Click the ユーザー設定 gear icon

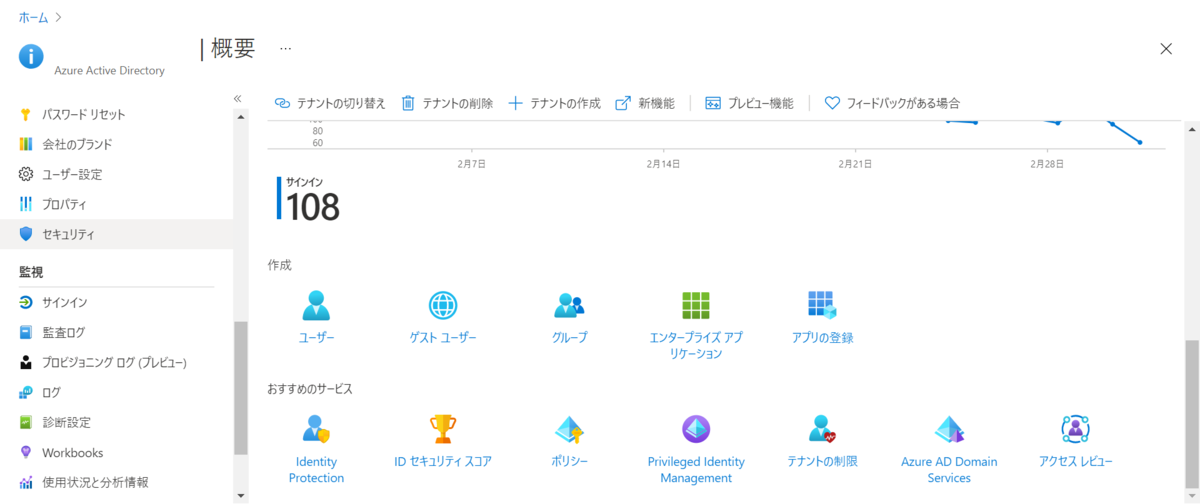click(26, 174)
